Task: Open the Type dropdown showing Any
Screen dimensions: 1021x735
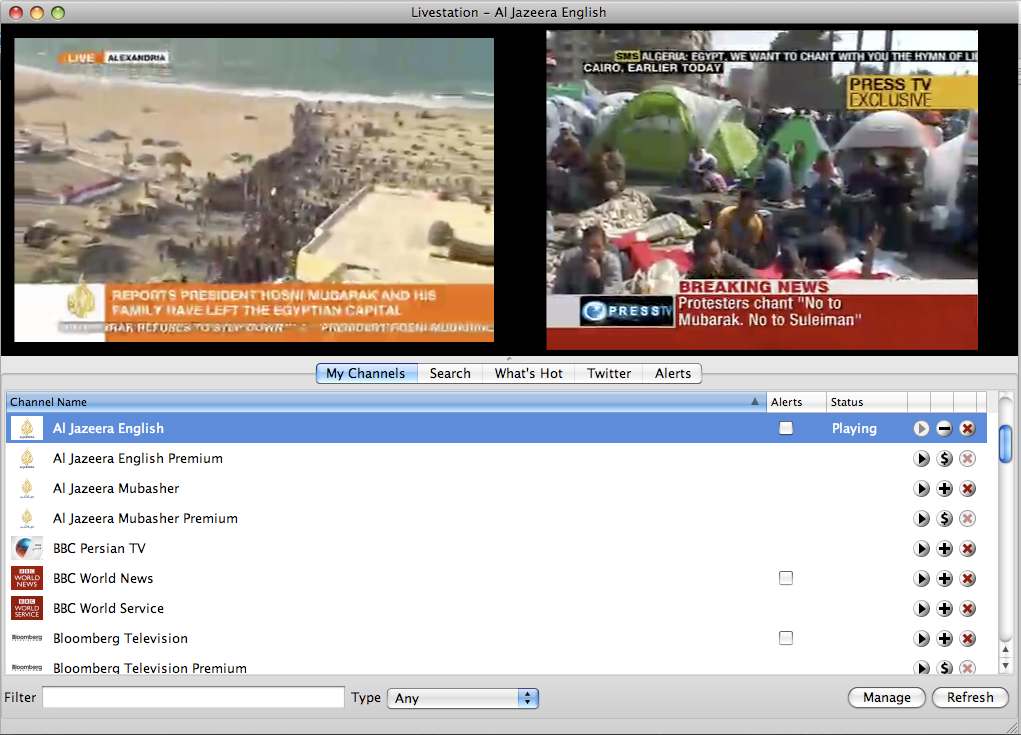Action: (x=463, y=698)
